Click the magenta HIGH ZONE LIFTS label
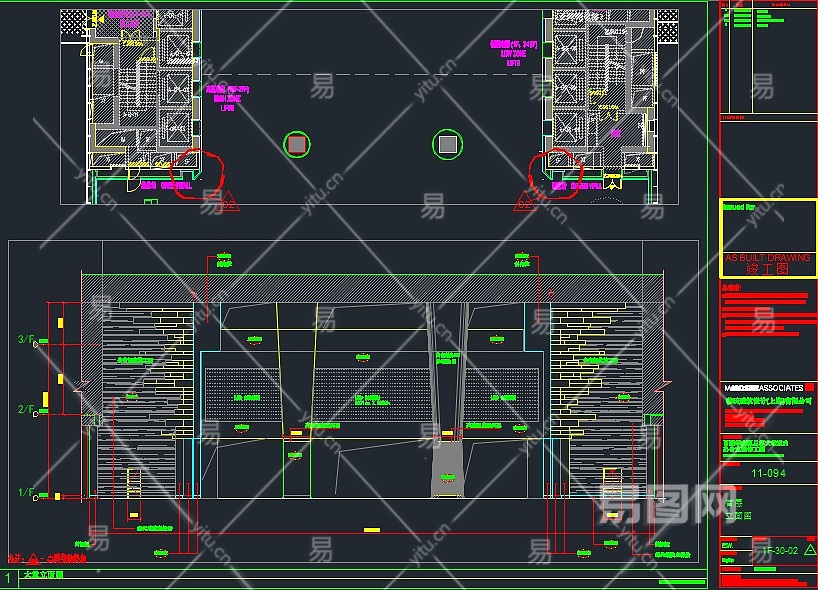 click(x=227, y=98)
